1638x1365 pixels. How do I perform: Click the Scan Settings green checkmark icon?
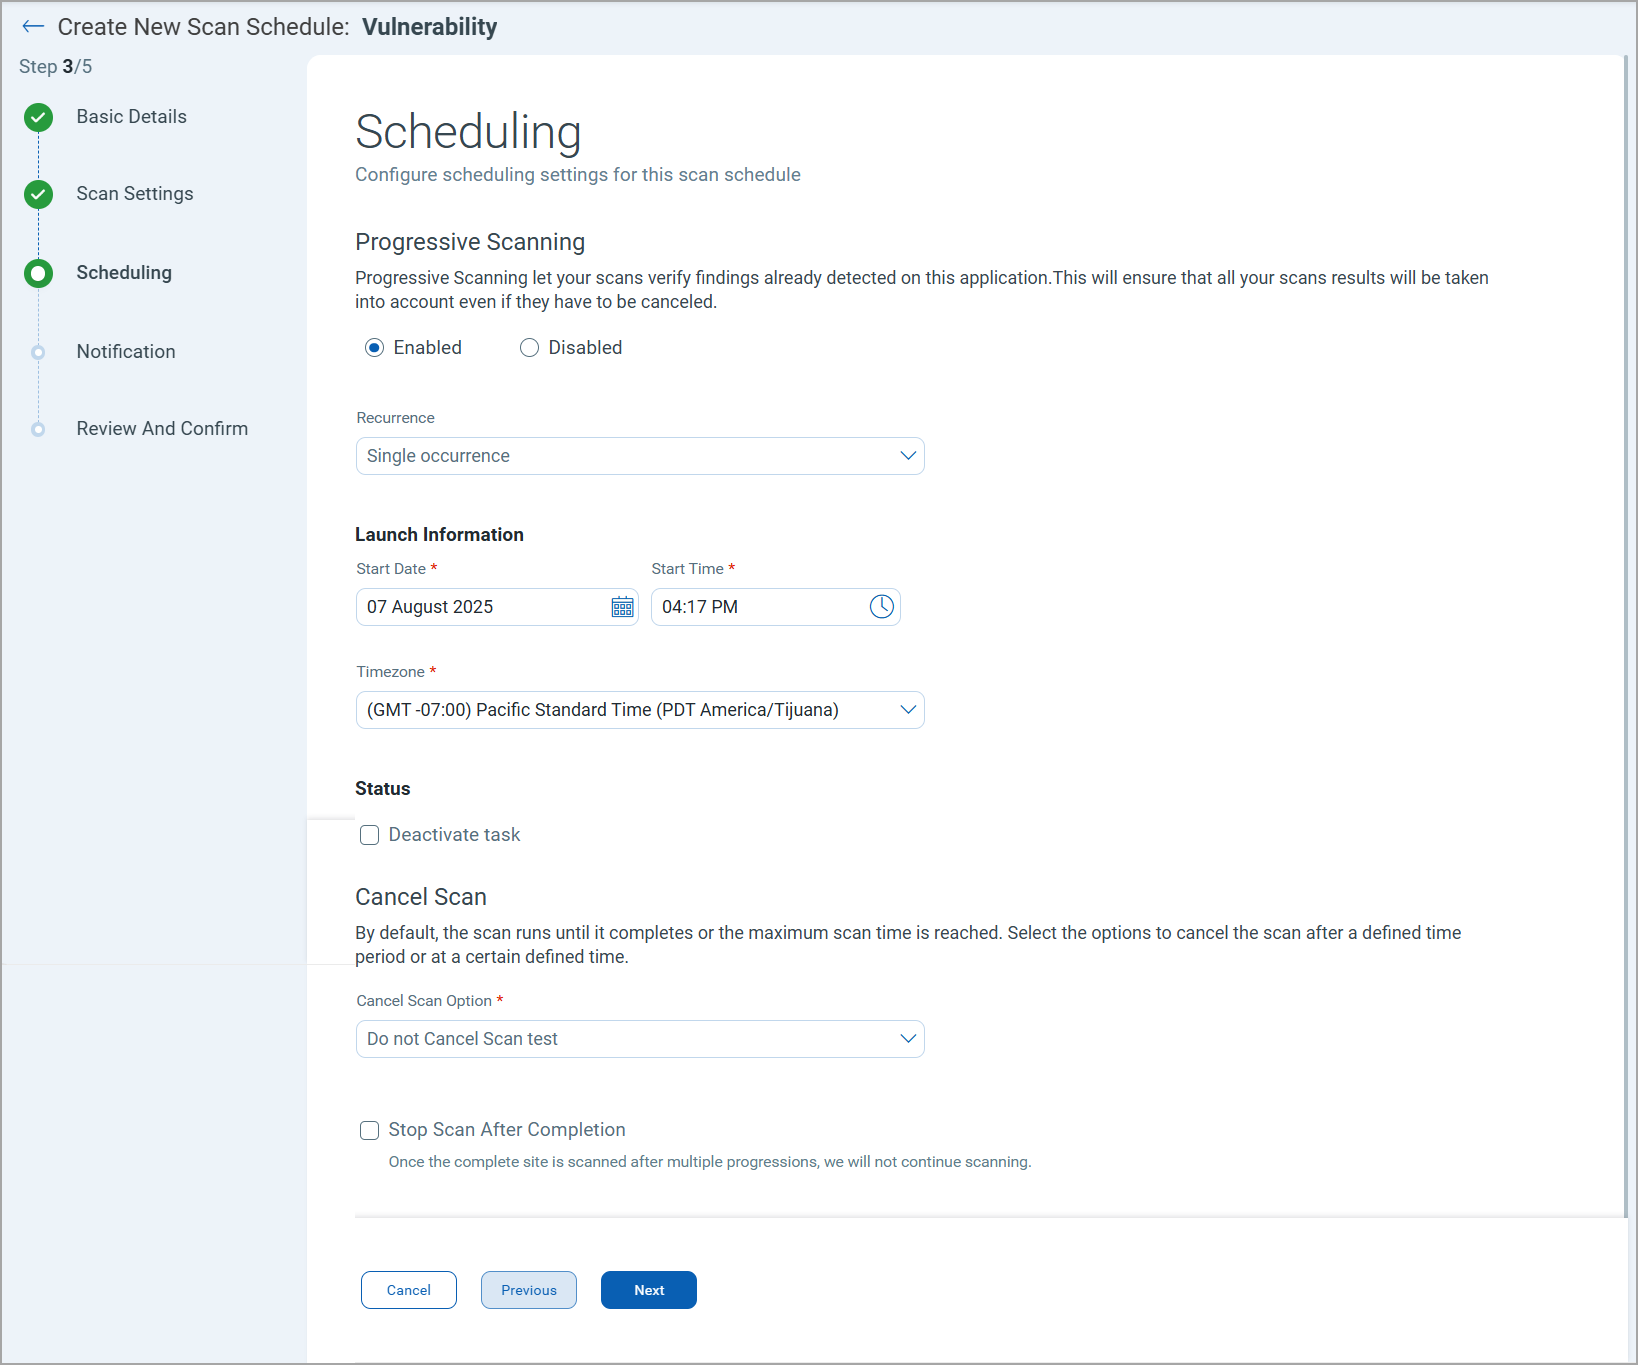pyautogui.click(x=39, y=194)
